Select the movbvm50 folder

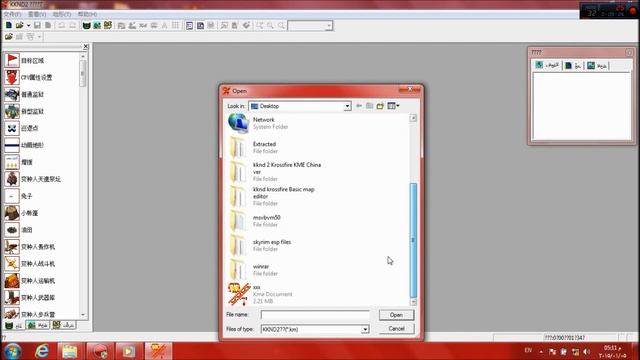pos(255,221)
